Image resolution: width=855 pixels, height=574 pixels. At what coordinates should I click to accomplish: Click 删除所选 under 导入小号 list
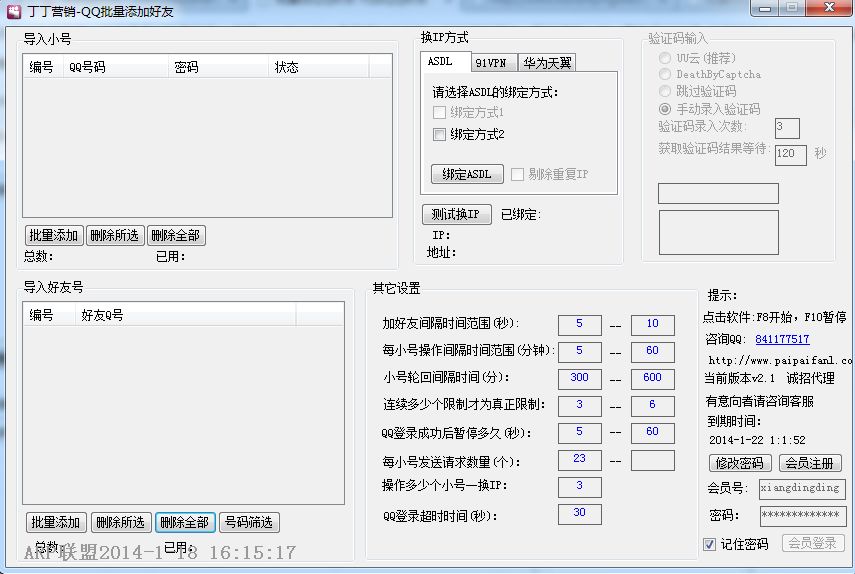(x=115, y=236)
